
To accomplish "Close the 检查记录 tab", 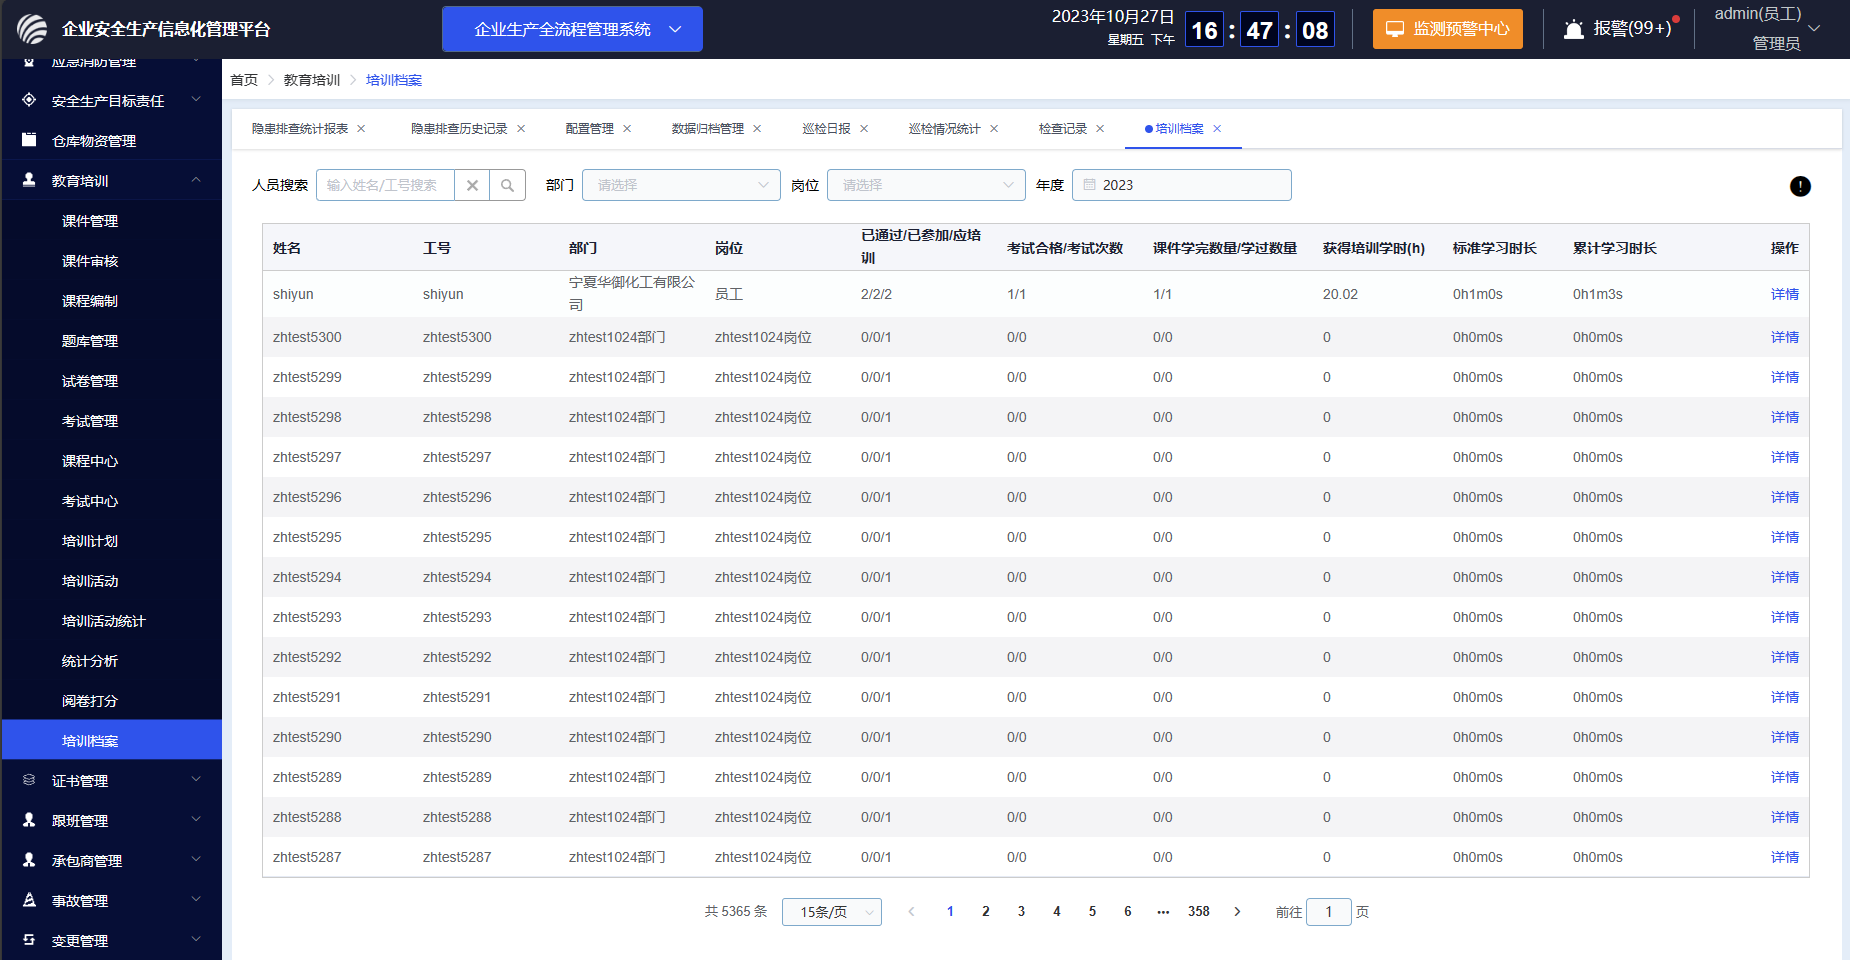I will point(1100,129).
